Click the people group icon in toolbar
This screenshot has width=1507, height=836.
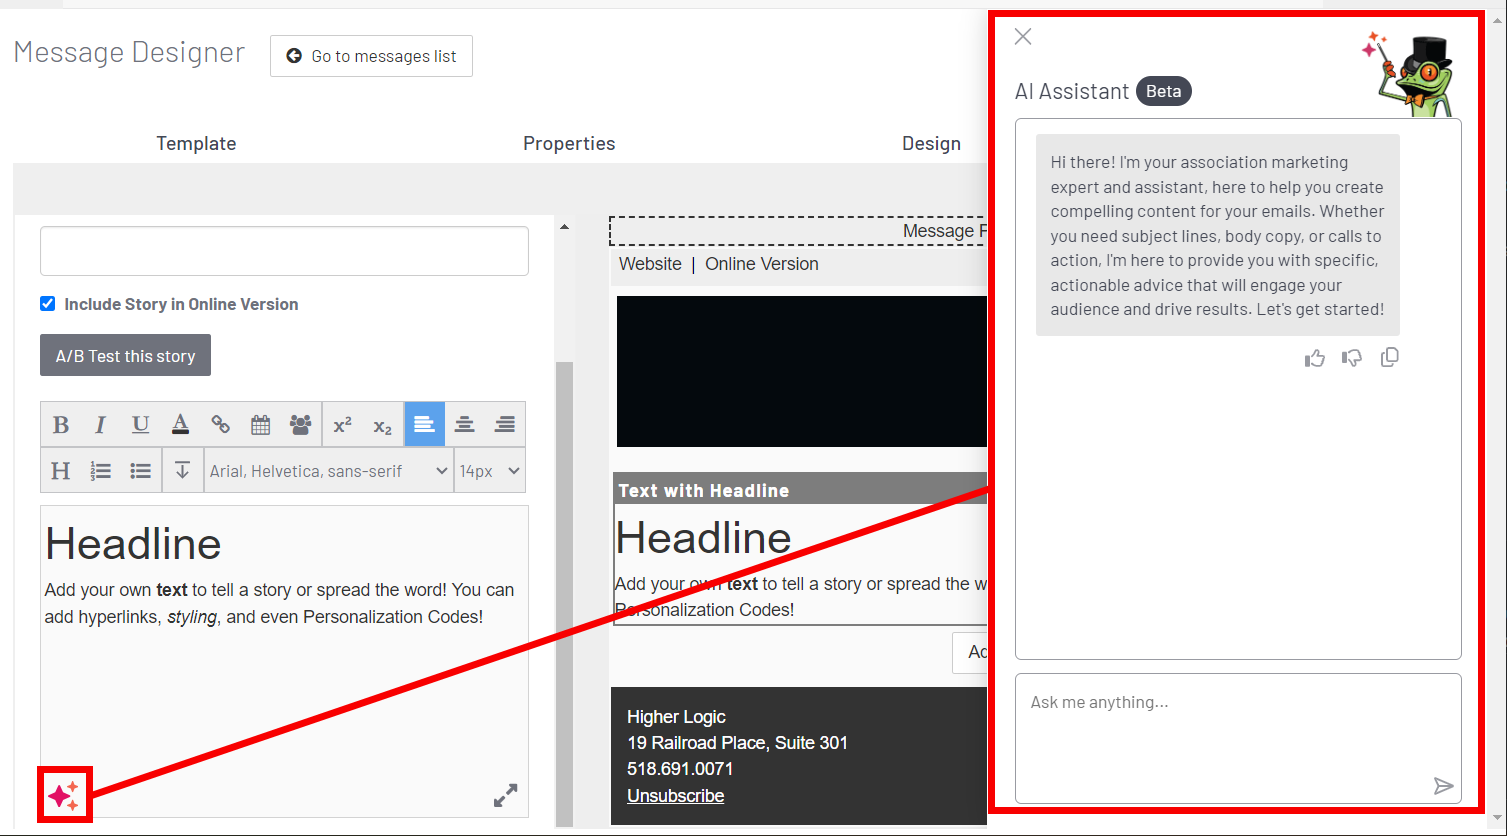(x=300, y=425)
